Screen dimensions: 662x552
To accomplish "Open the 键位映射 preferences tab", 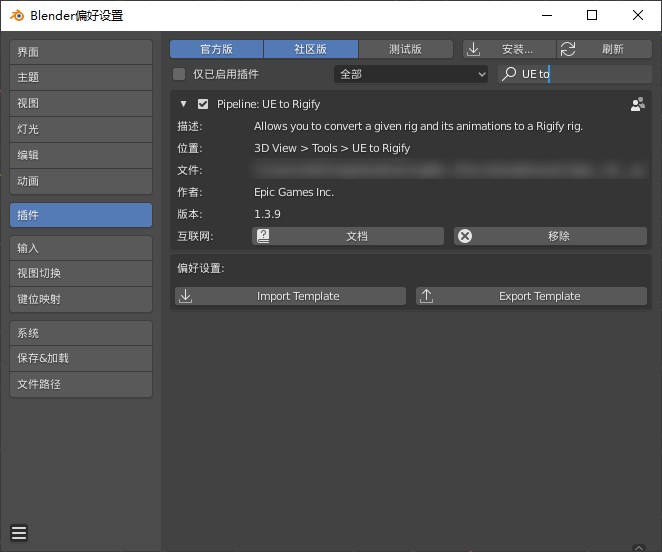I will 81,299.
